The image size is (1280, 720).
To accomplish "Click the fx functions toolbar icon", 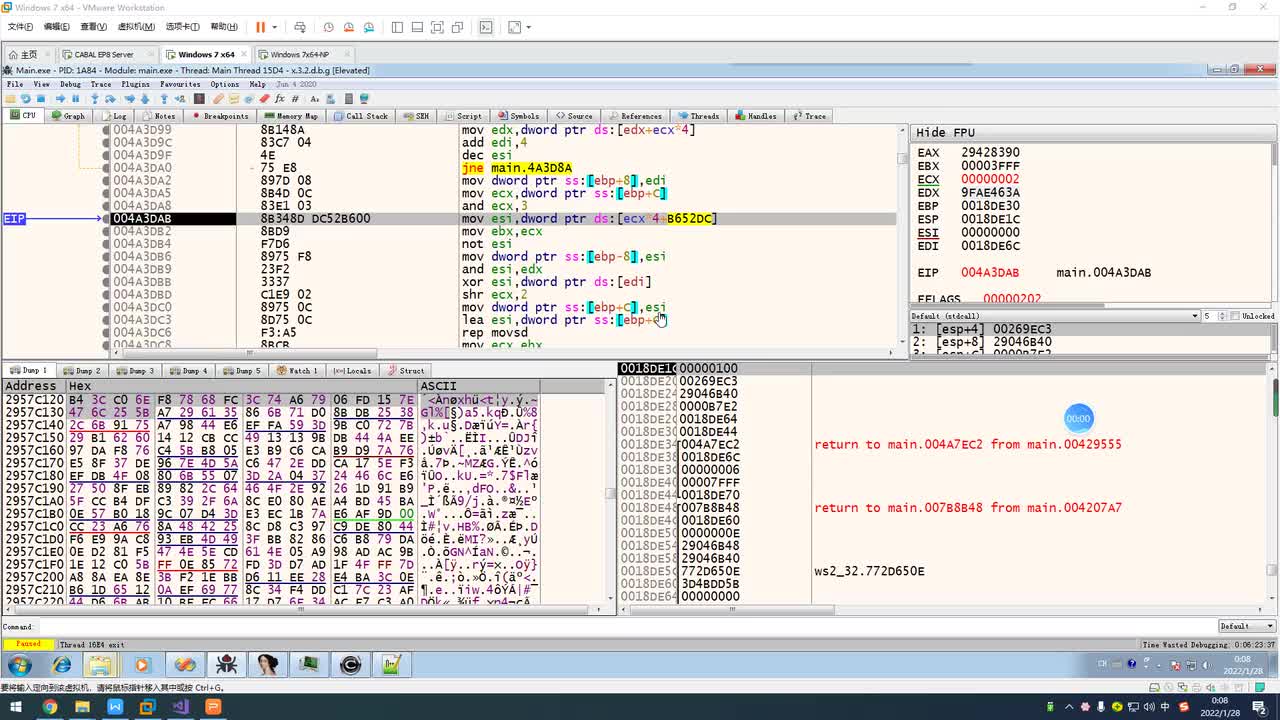I will [x=281, y=99].
